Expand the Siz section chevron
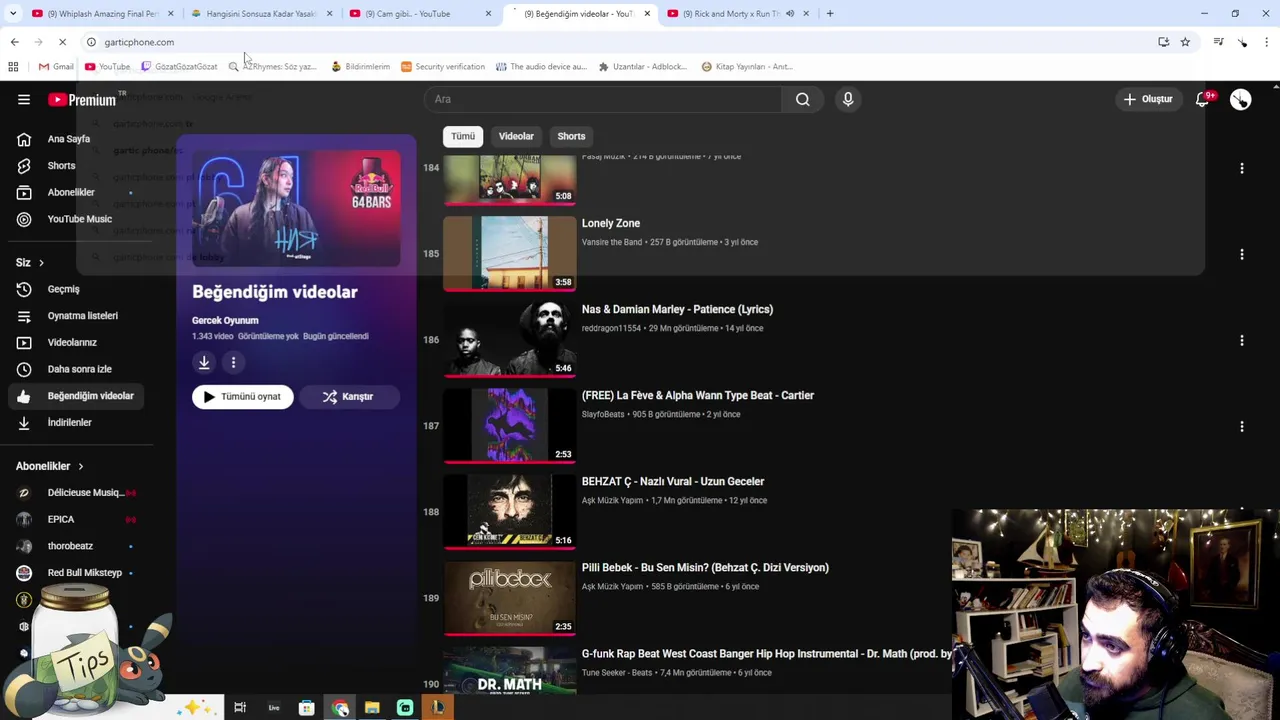The image size is (1280, 720). click(41, 263)
